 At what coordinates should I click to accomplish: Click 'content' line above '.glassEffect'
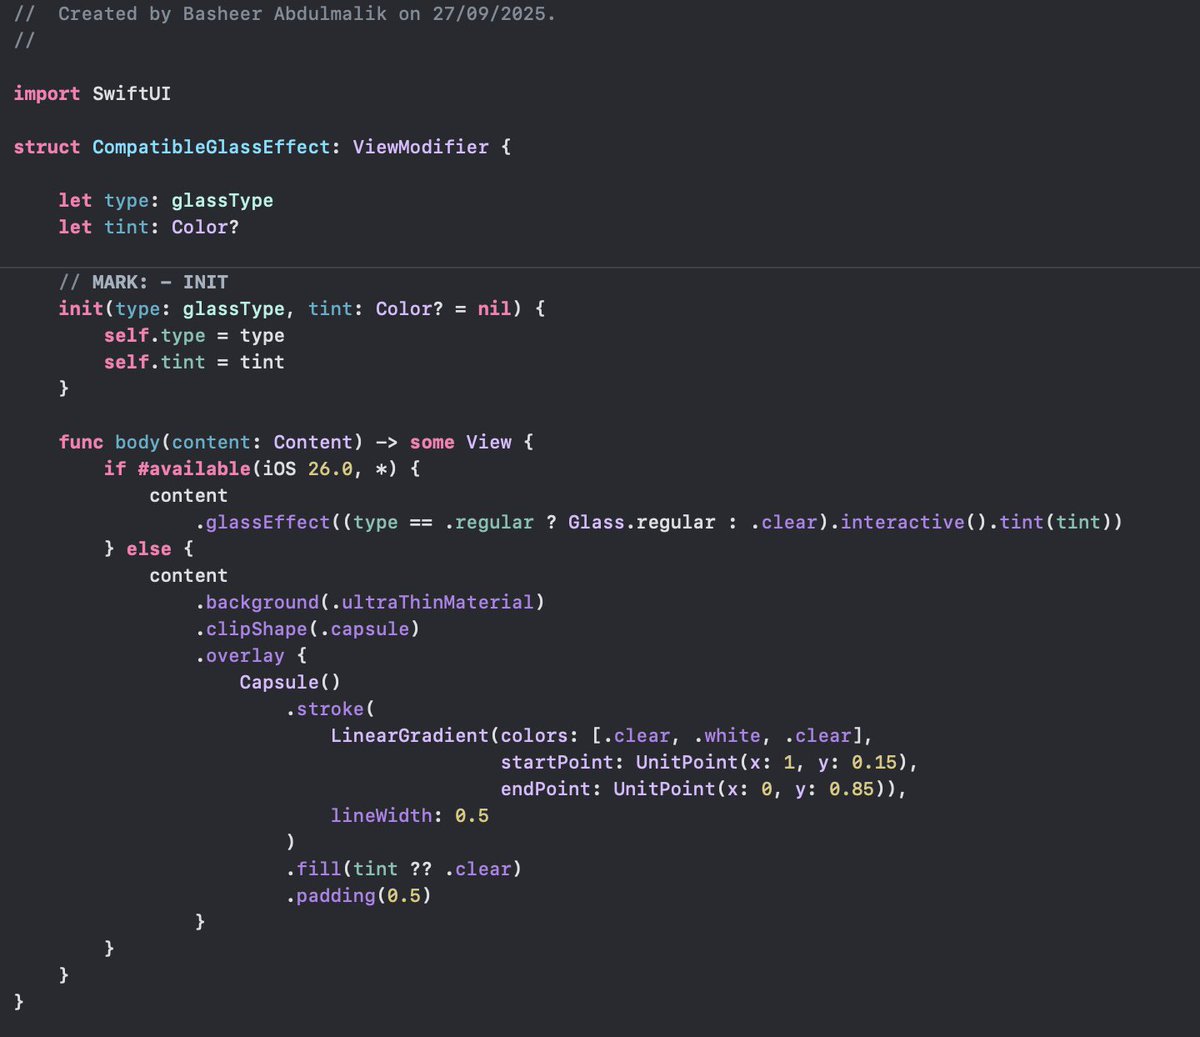pyautogui.click(x=188, y=496)
